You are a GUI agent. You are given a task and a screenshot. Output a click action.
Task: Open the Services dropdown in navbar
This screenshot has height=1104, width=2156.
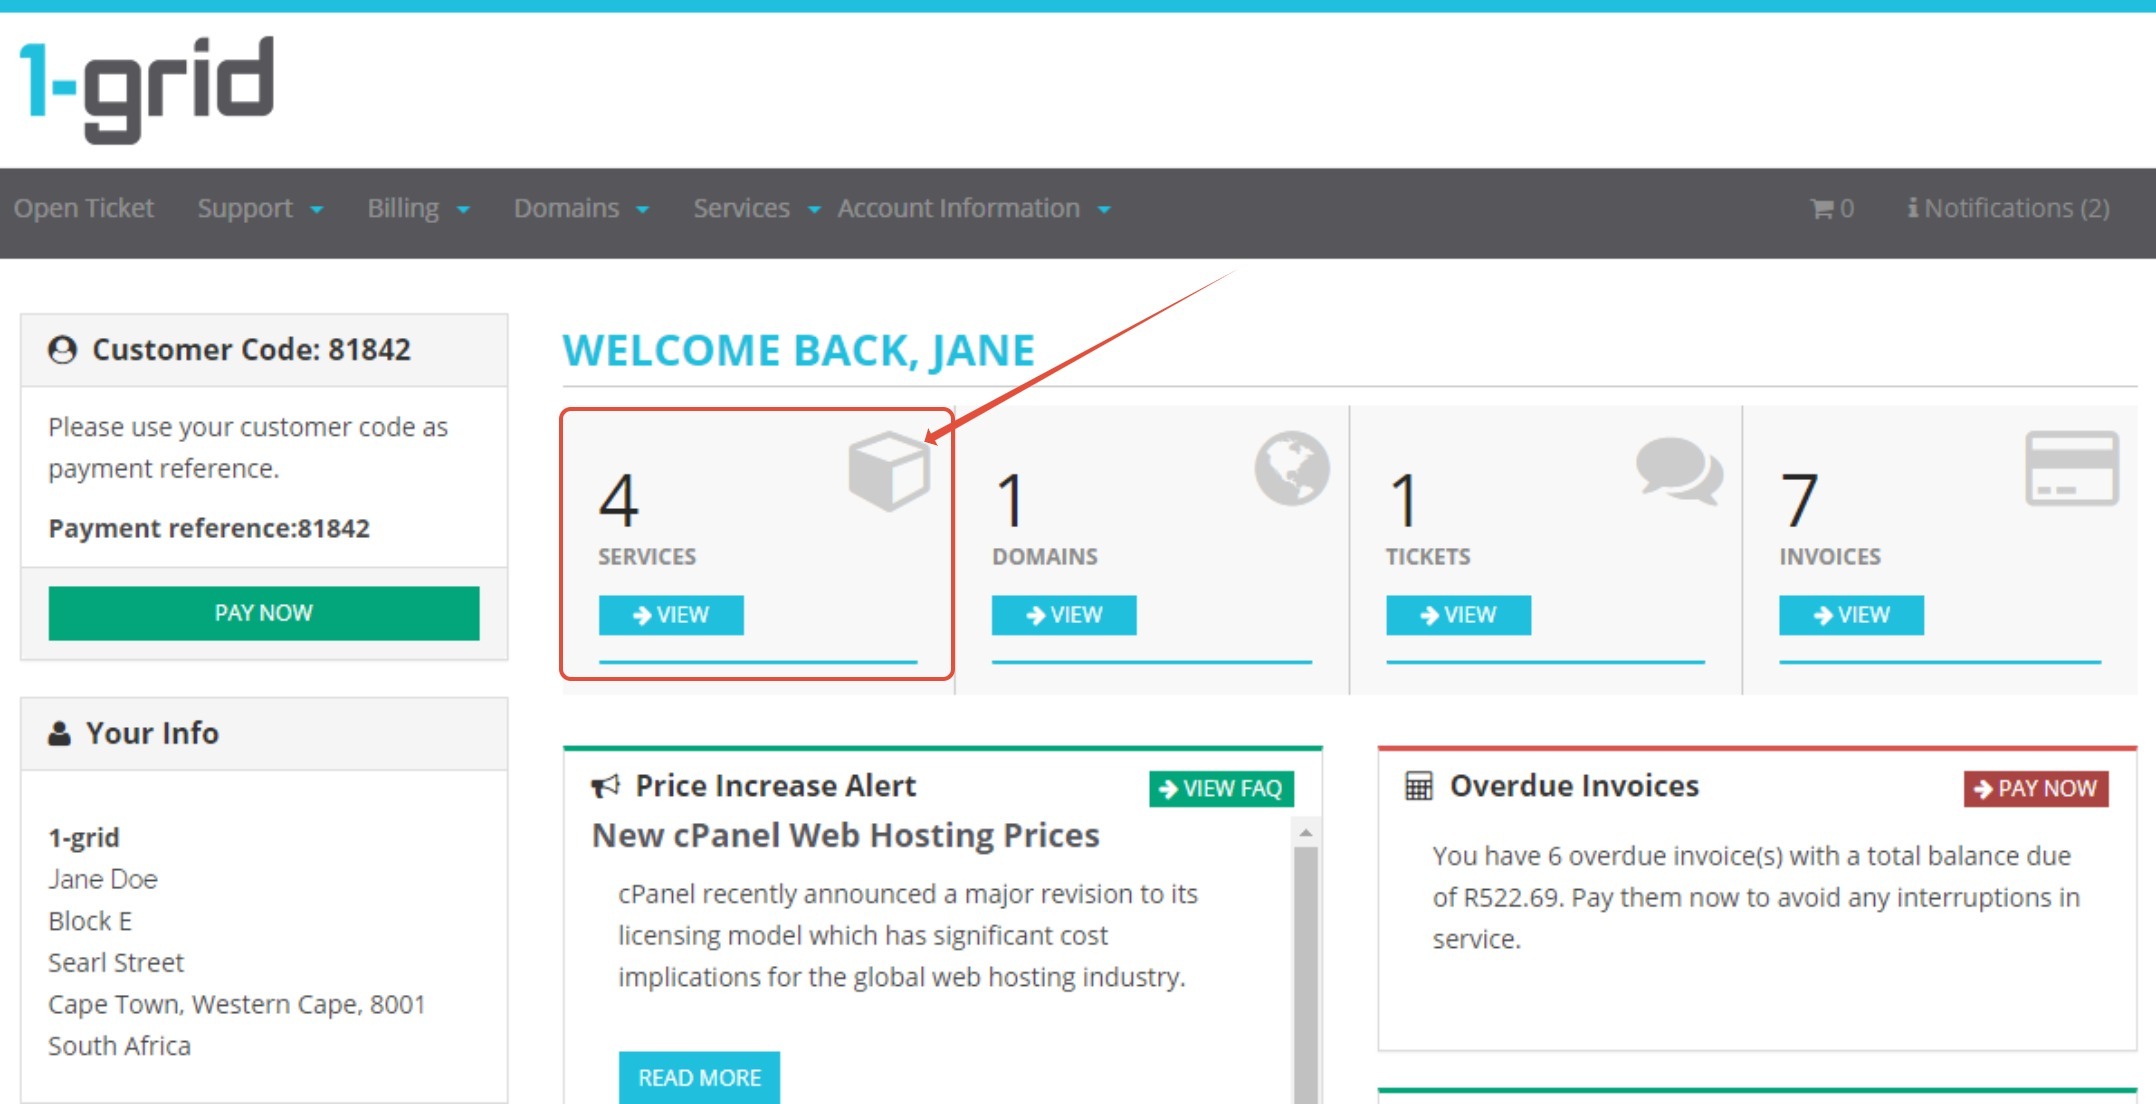point(756,208)
